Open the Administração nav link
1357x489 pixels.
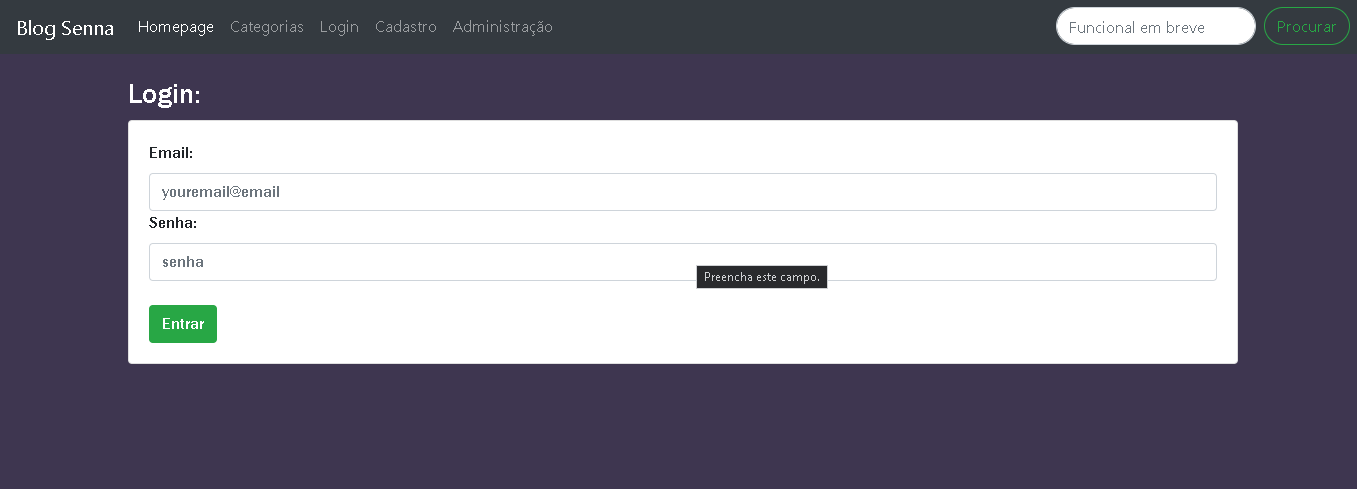pos(503,27)
